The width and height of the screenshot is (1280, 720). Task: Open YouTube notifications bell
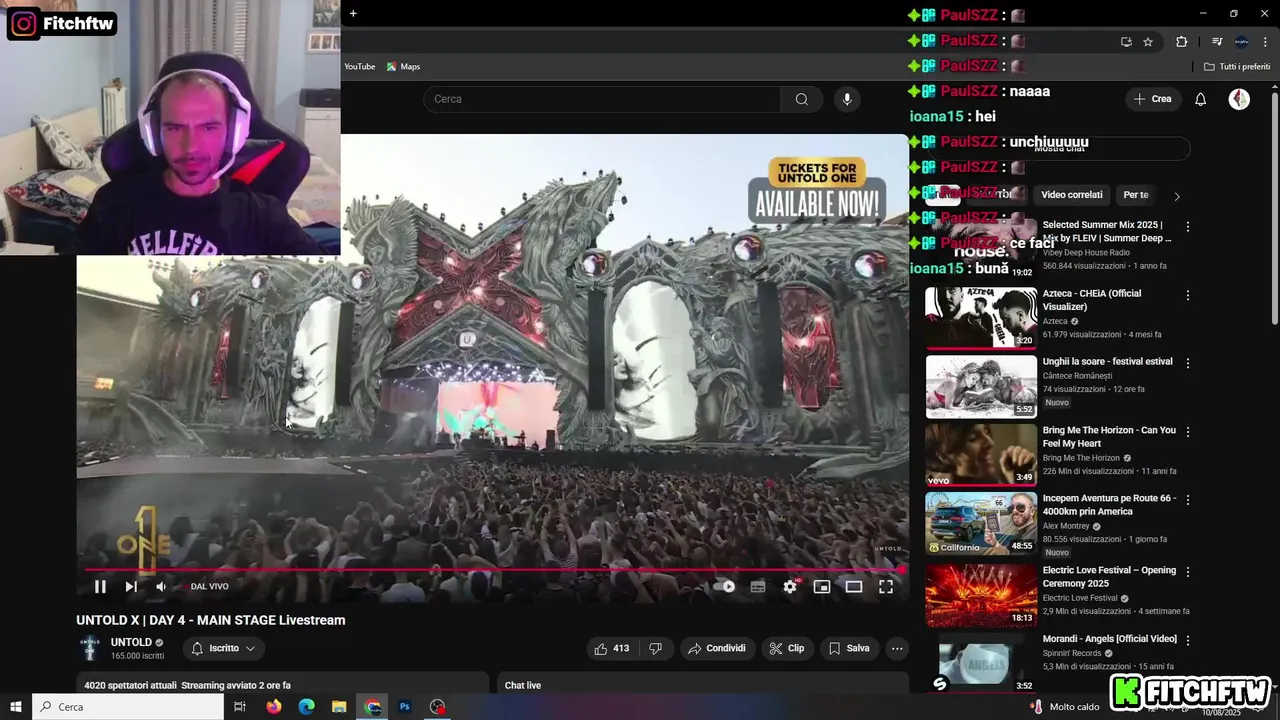[x=1201, y=99]
